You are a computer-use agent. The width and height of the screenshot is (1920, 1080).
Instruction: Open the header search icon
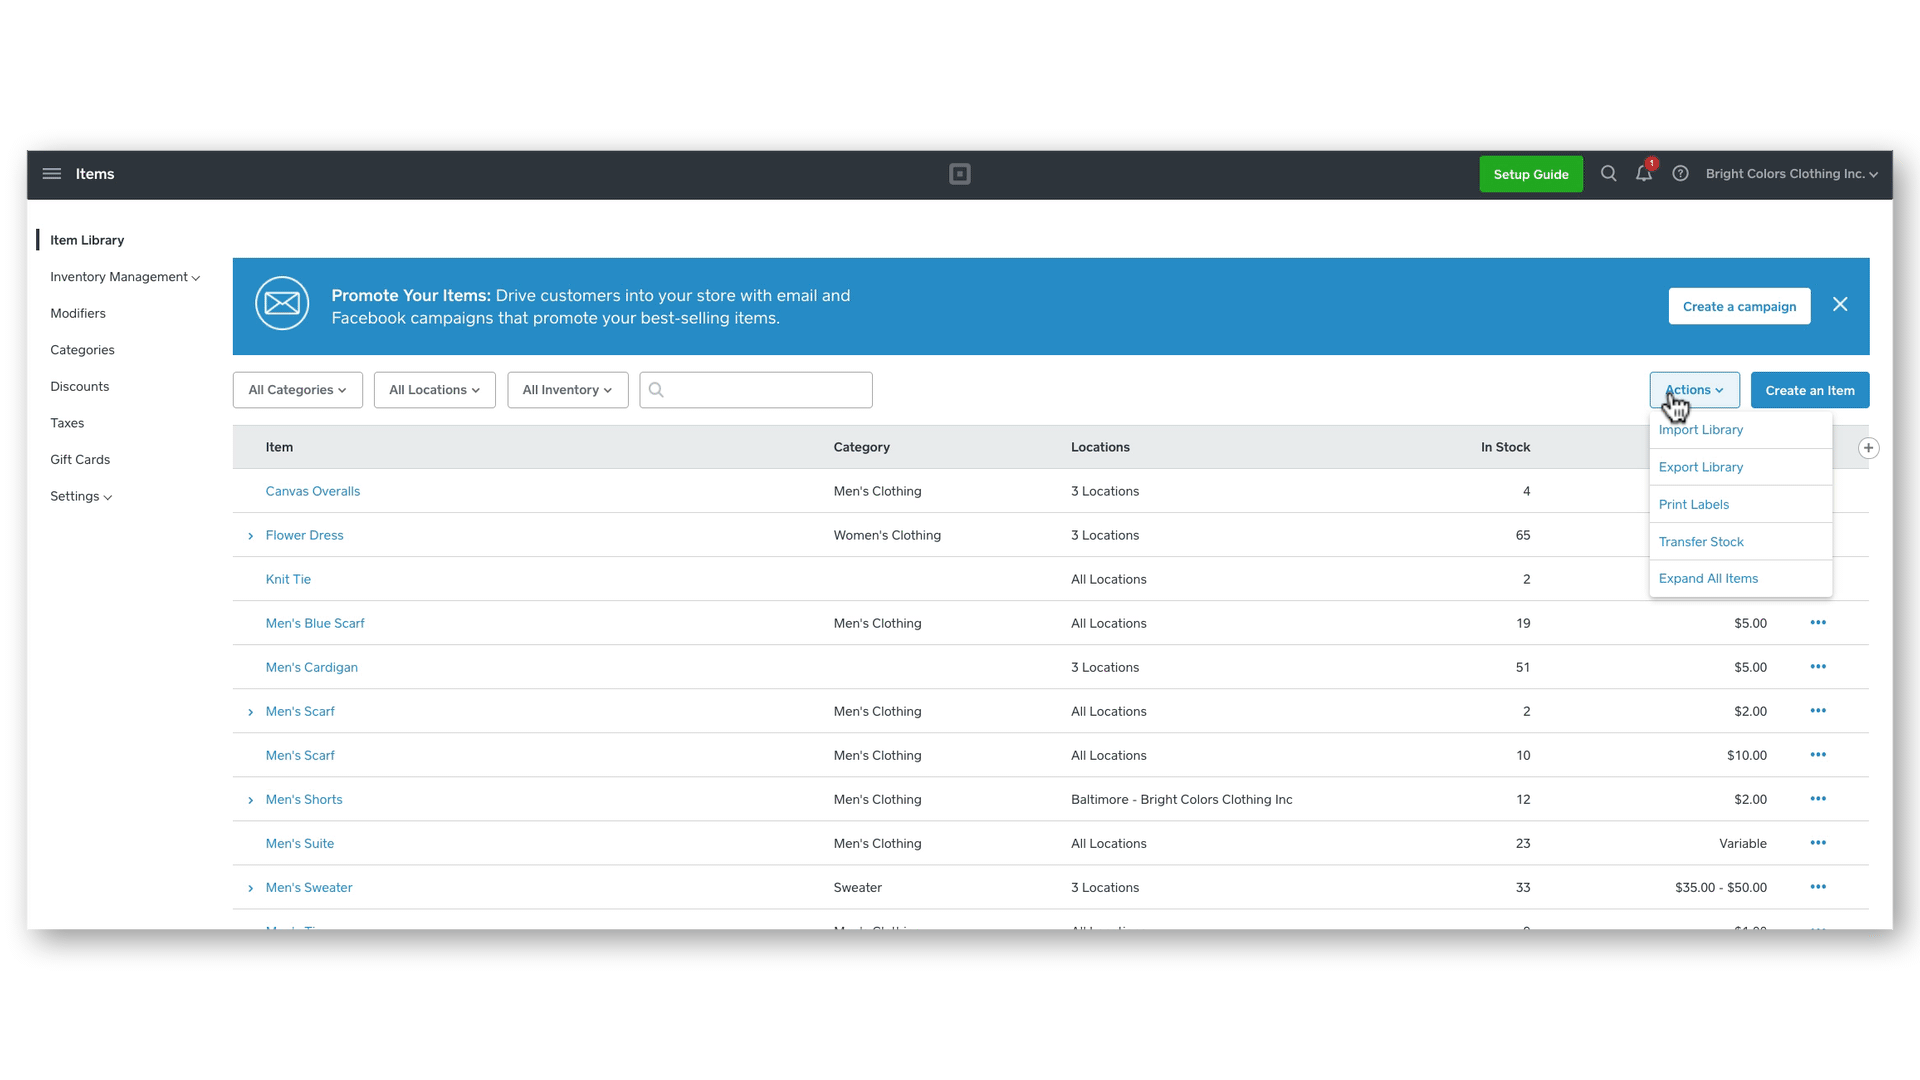point(1608,174)
